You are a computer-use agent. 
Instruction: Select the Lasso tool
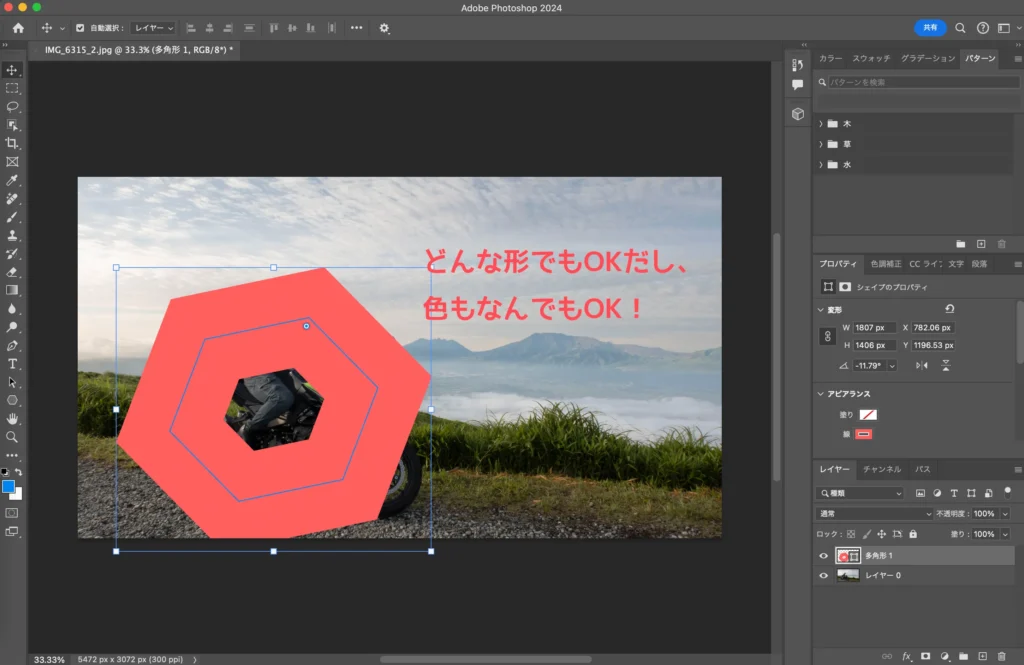12,106
